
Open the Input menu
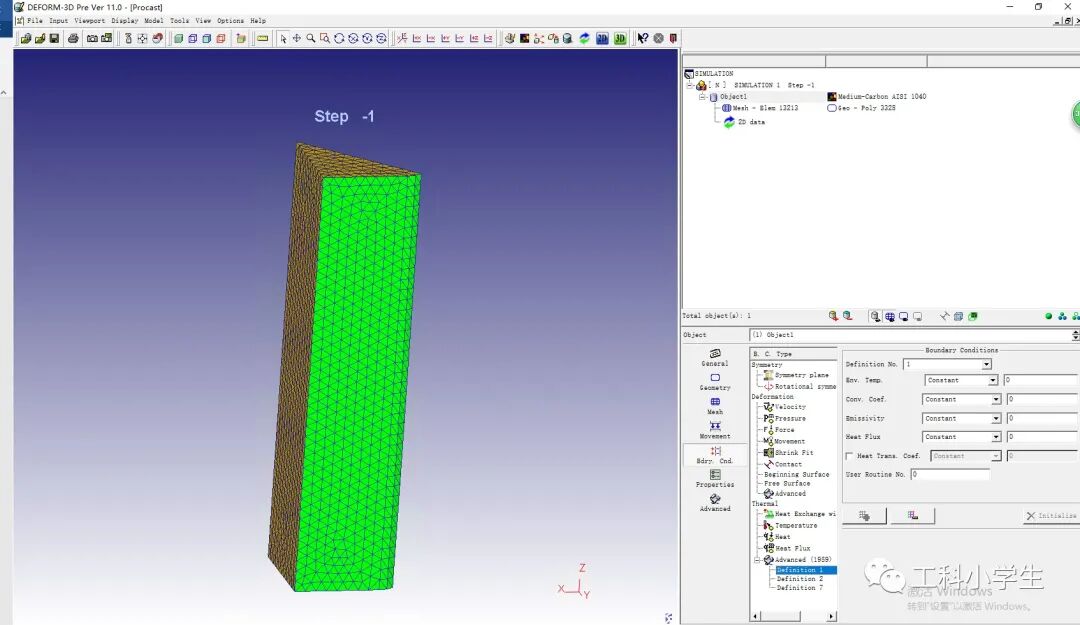(59, 21)
